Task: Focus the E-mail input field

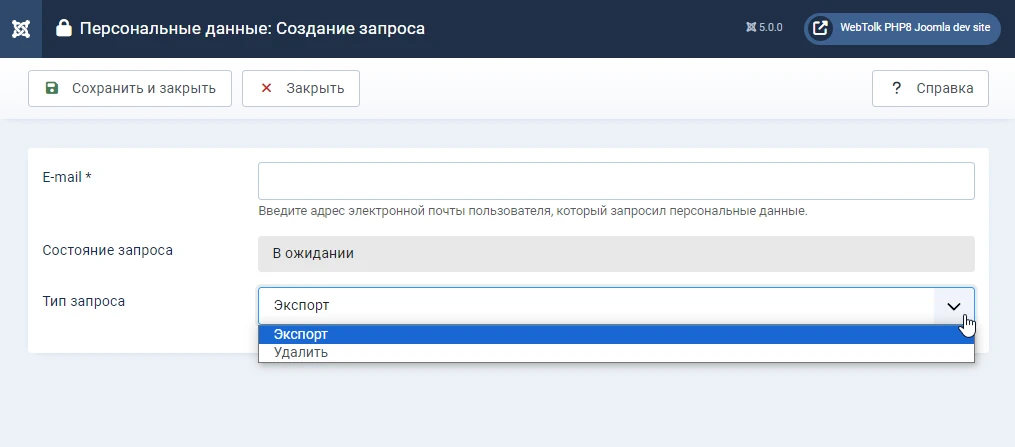Action: point(616,180)
